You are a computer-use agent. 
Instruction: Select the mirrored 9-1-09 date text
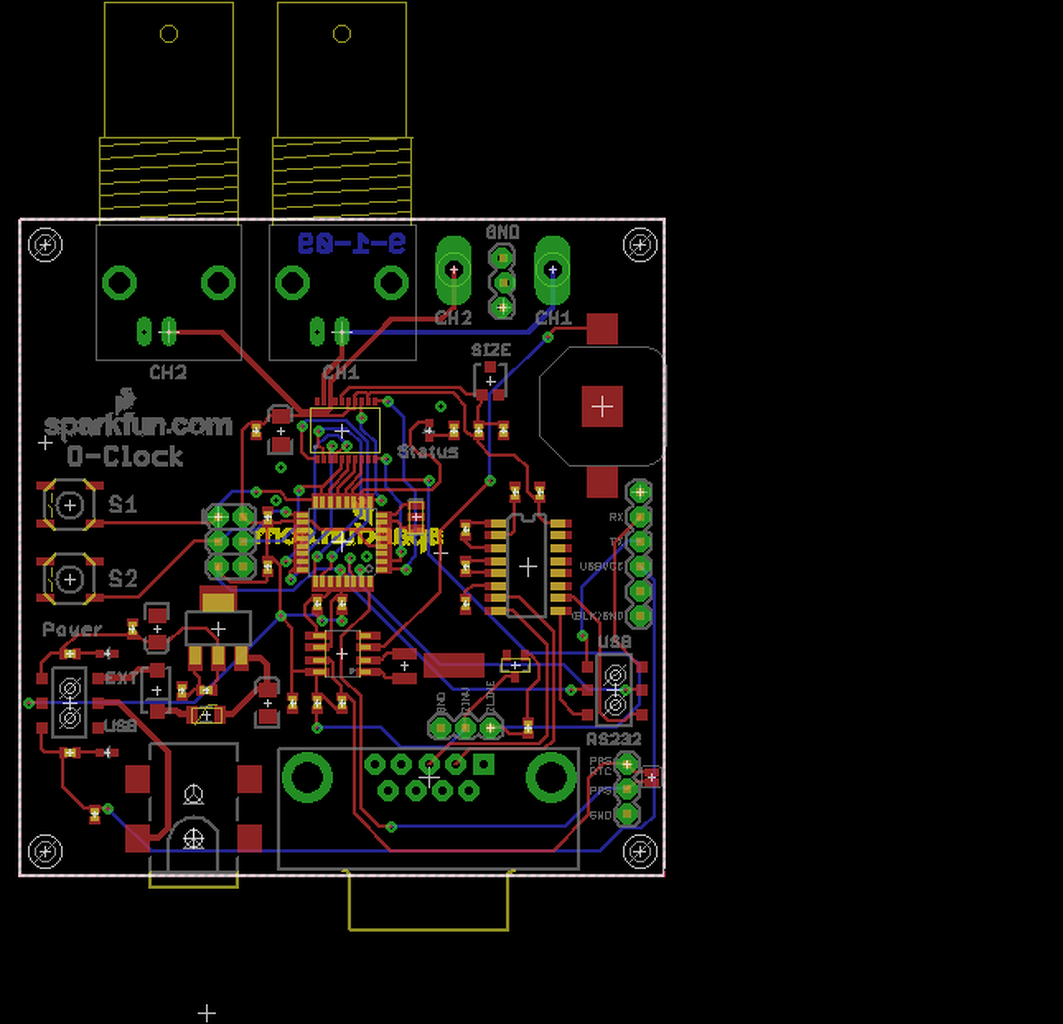pos(352,243)
